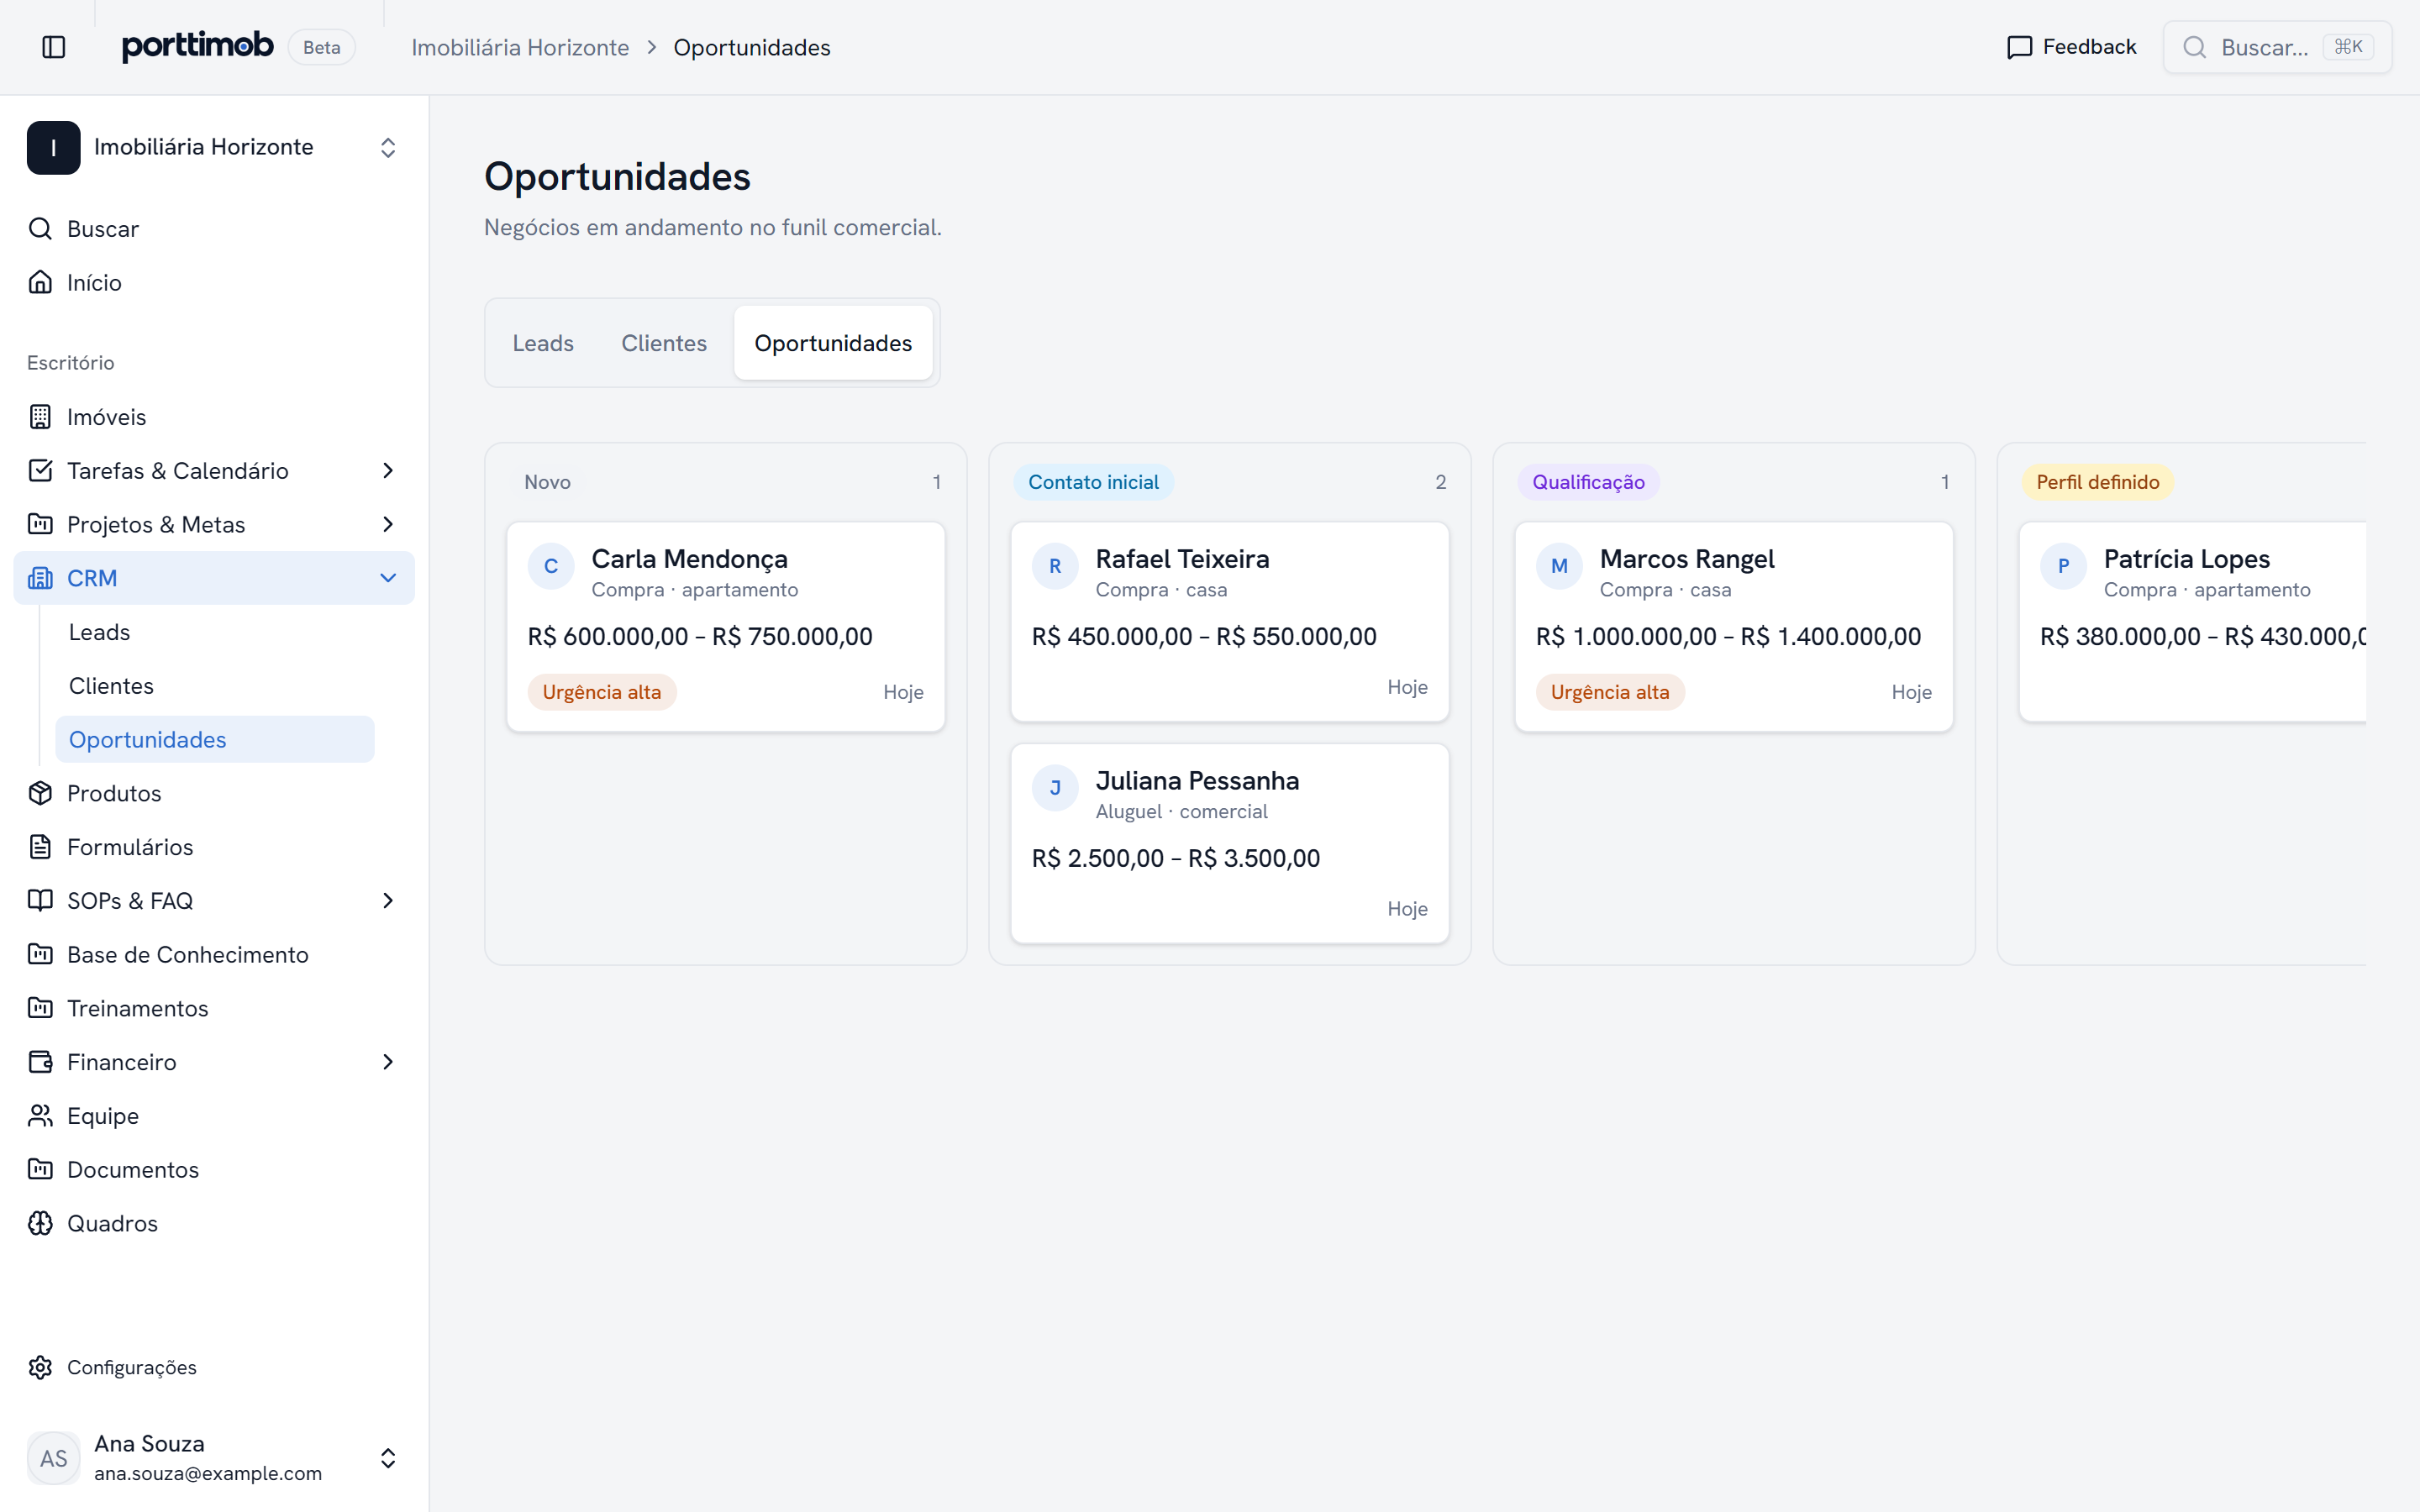Collapse the CRM section chevron
2420x1512 pixels.
click(388, 578)
